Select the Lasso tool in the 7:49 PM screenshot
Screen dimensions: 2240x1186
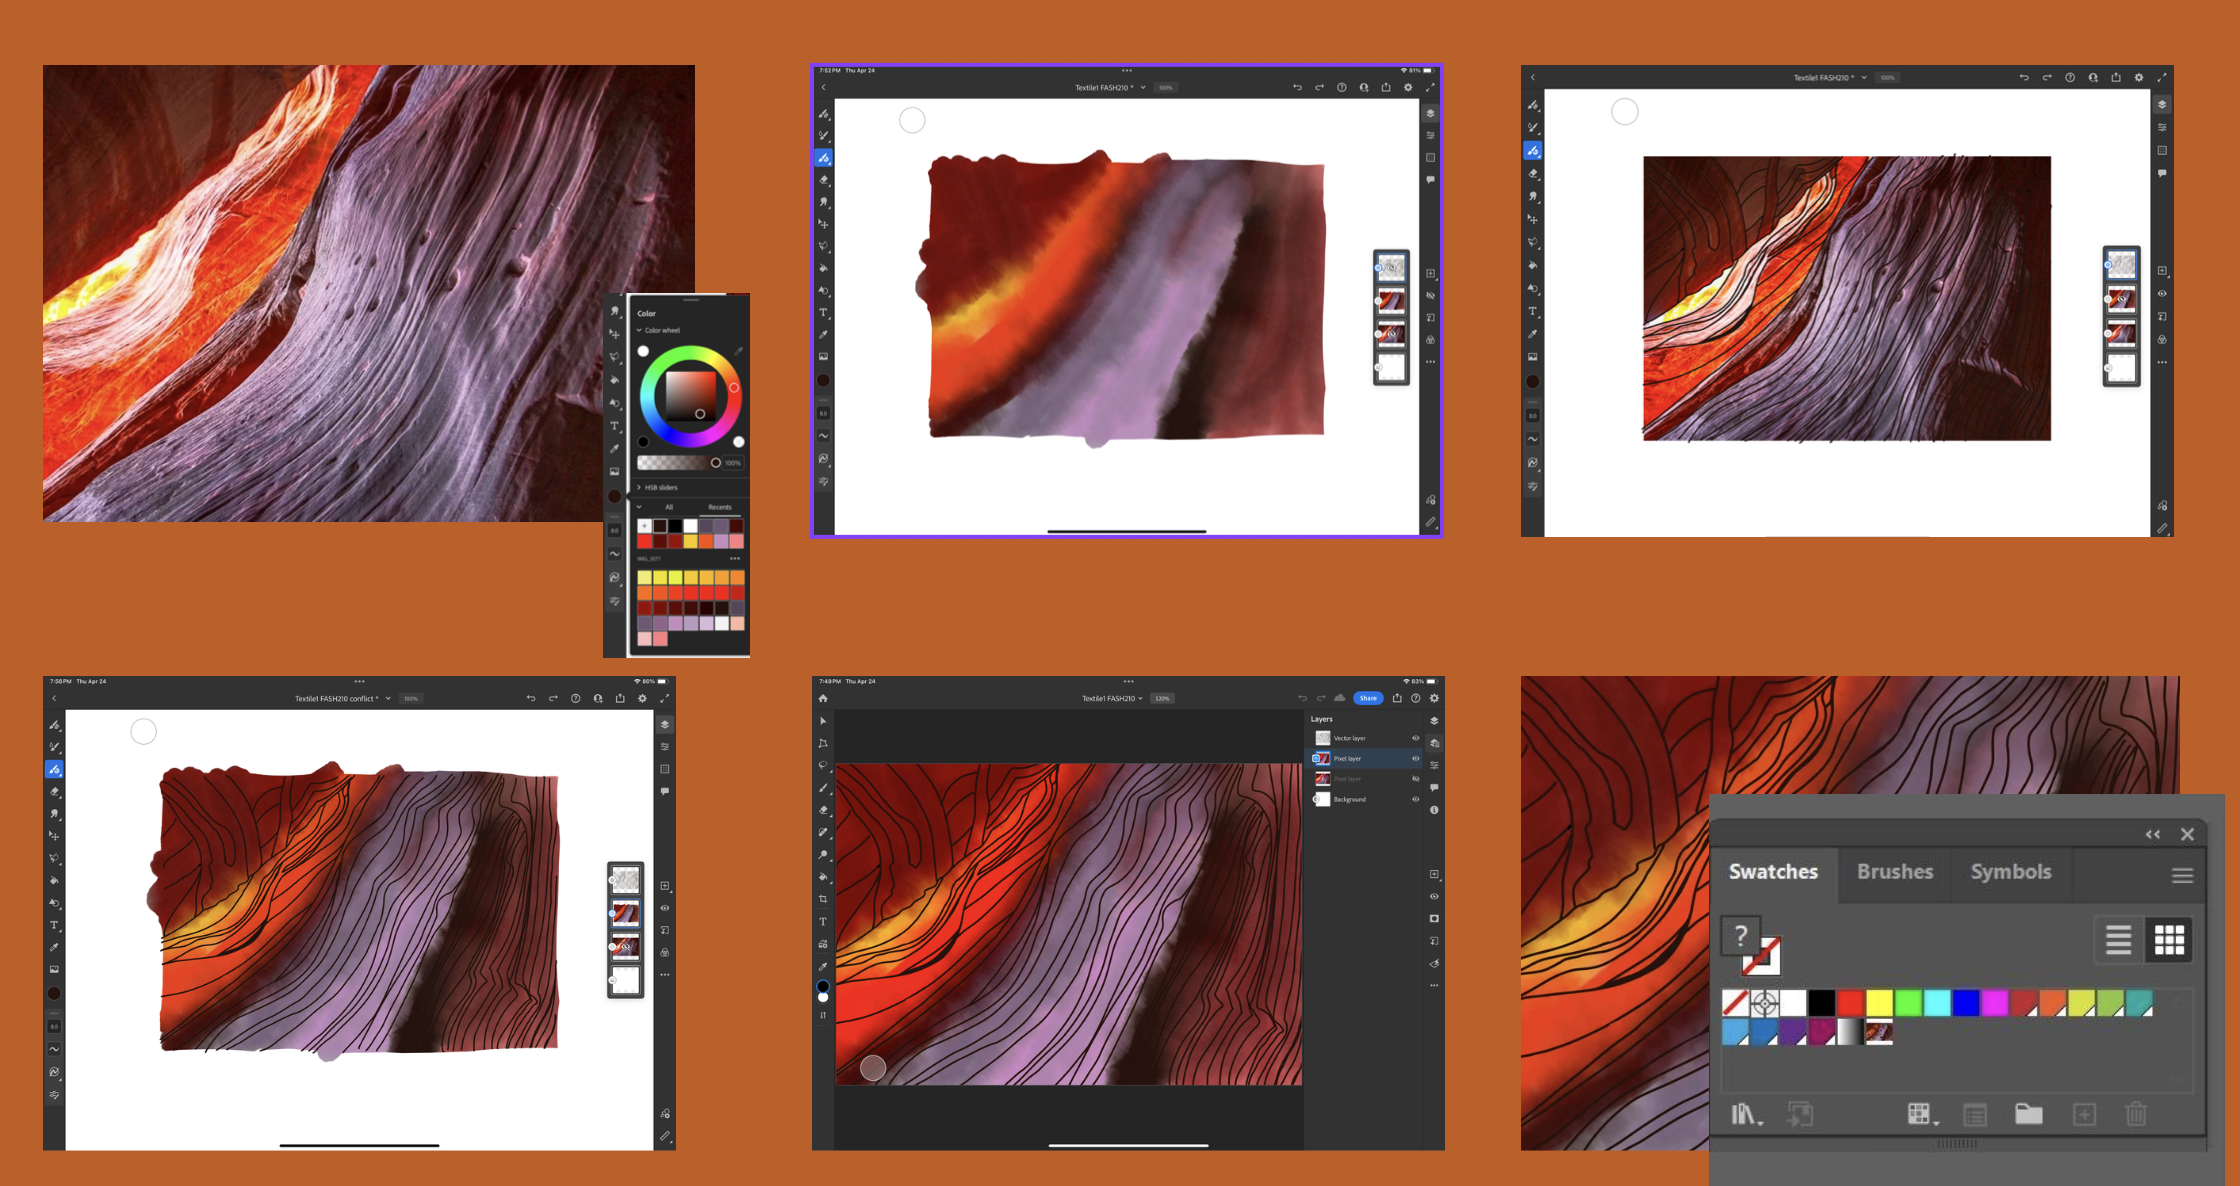[823, 765]
